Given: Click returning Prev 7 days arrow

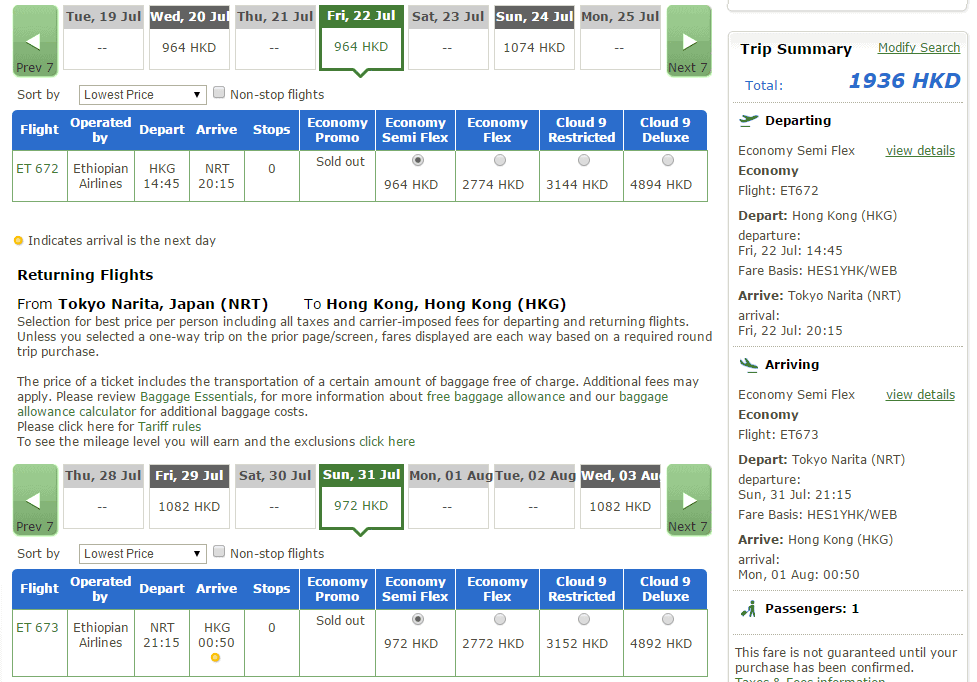Looking at the screenshot, I should (34, 500).
